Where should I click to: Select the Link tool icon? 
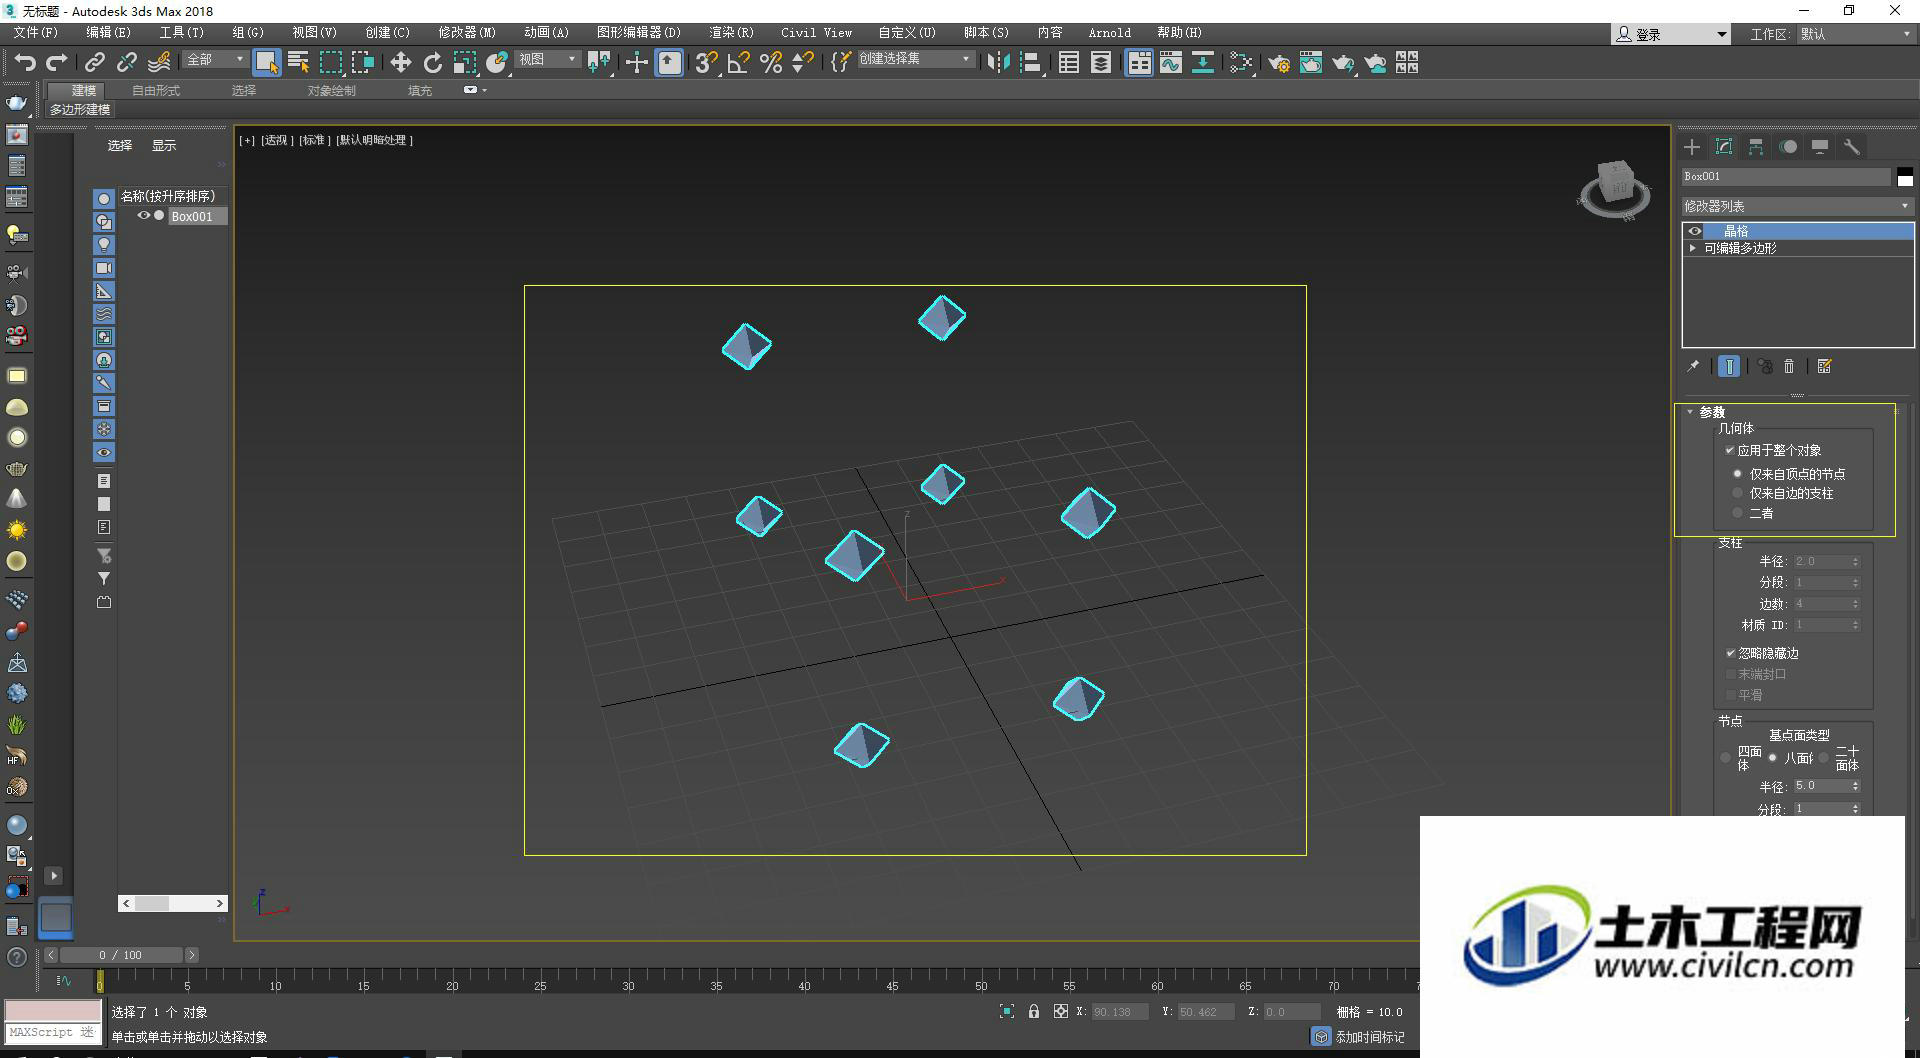click(x=94, y=62)
